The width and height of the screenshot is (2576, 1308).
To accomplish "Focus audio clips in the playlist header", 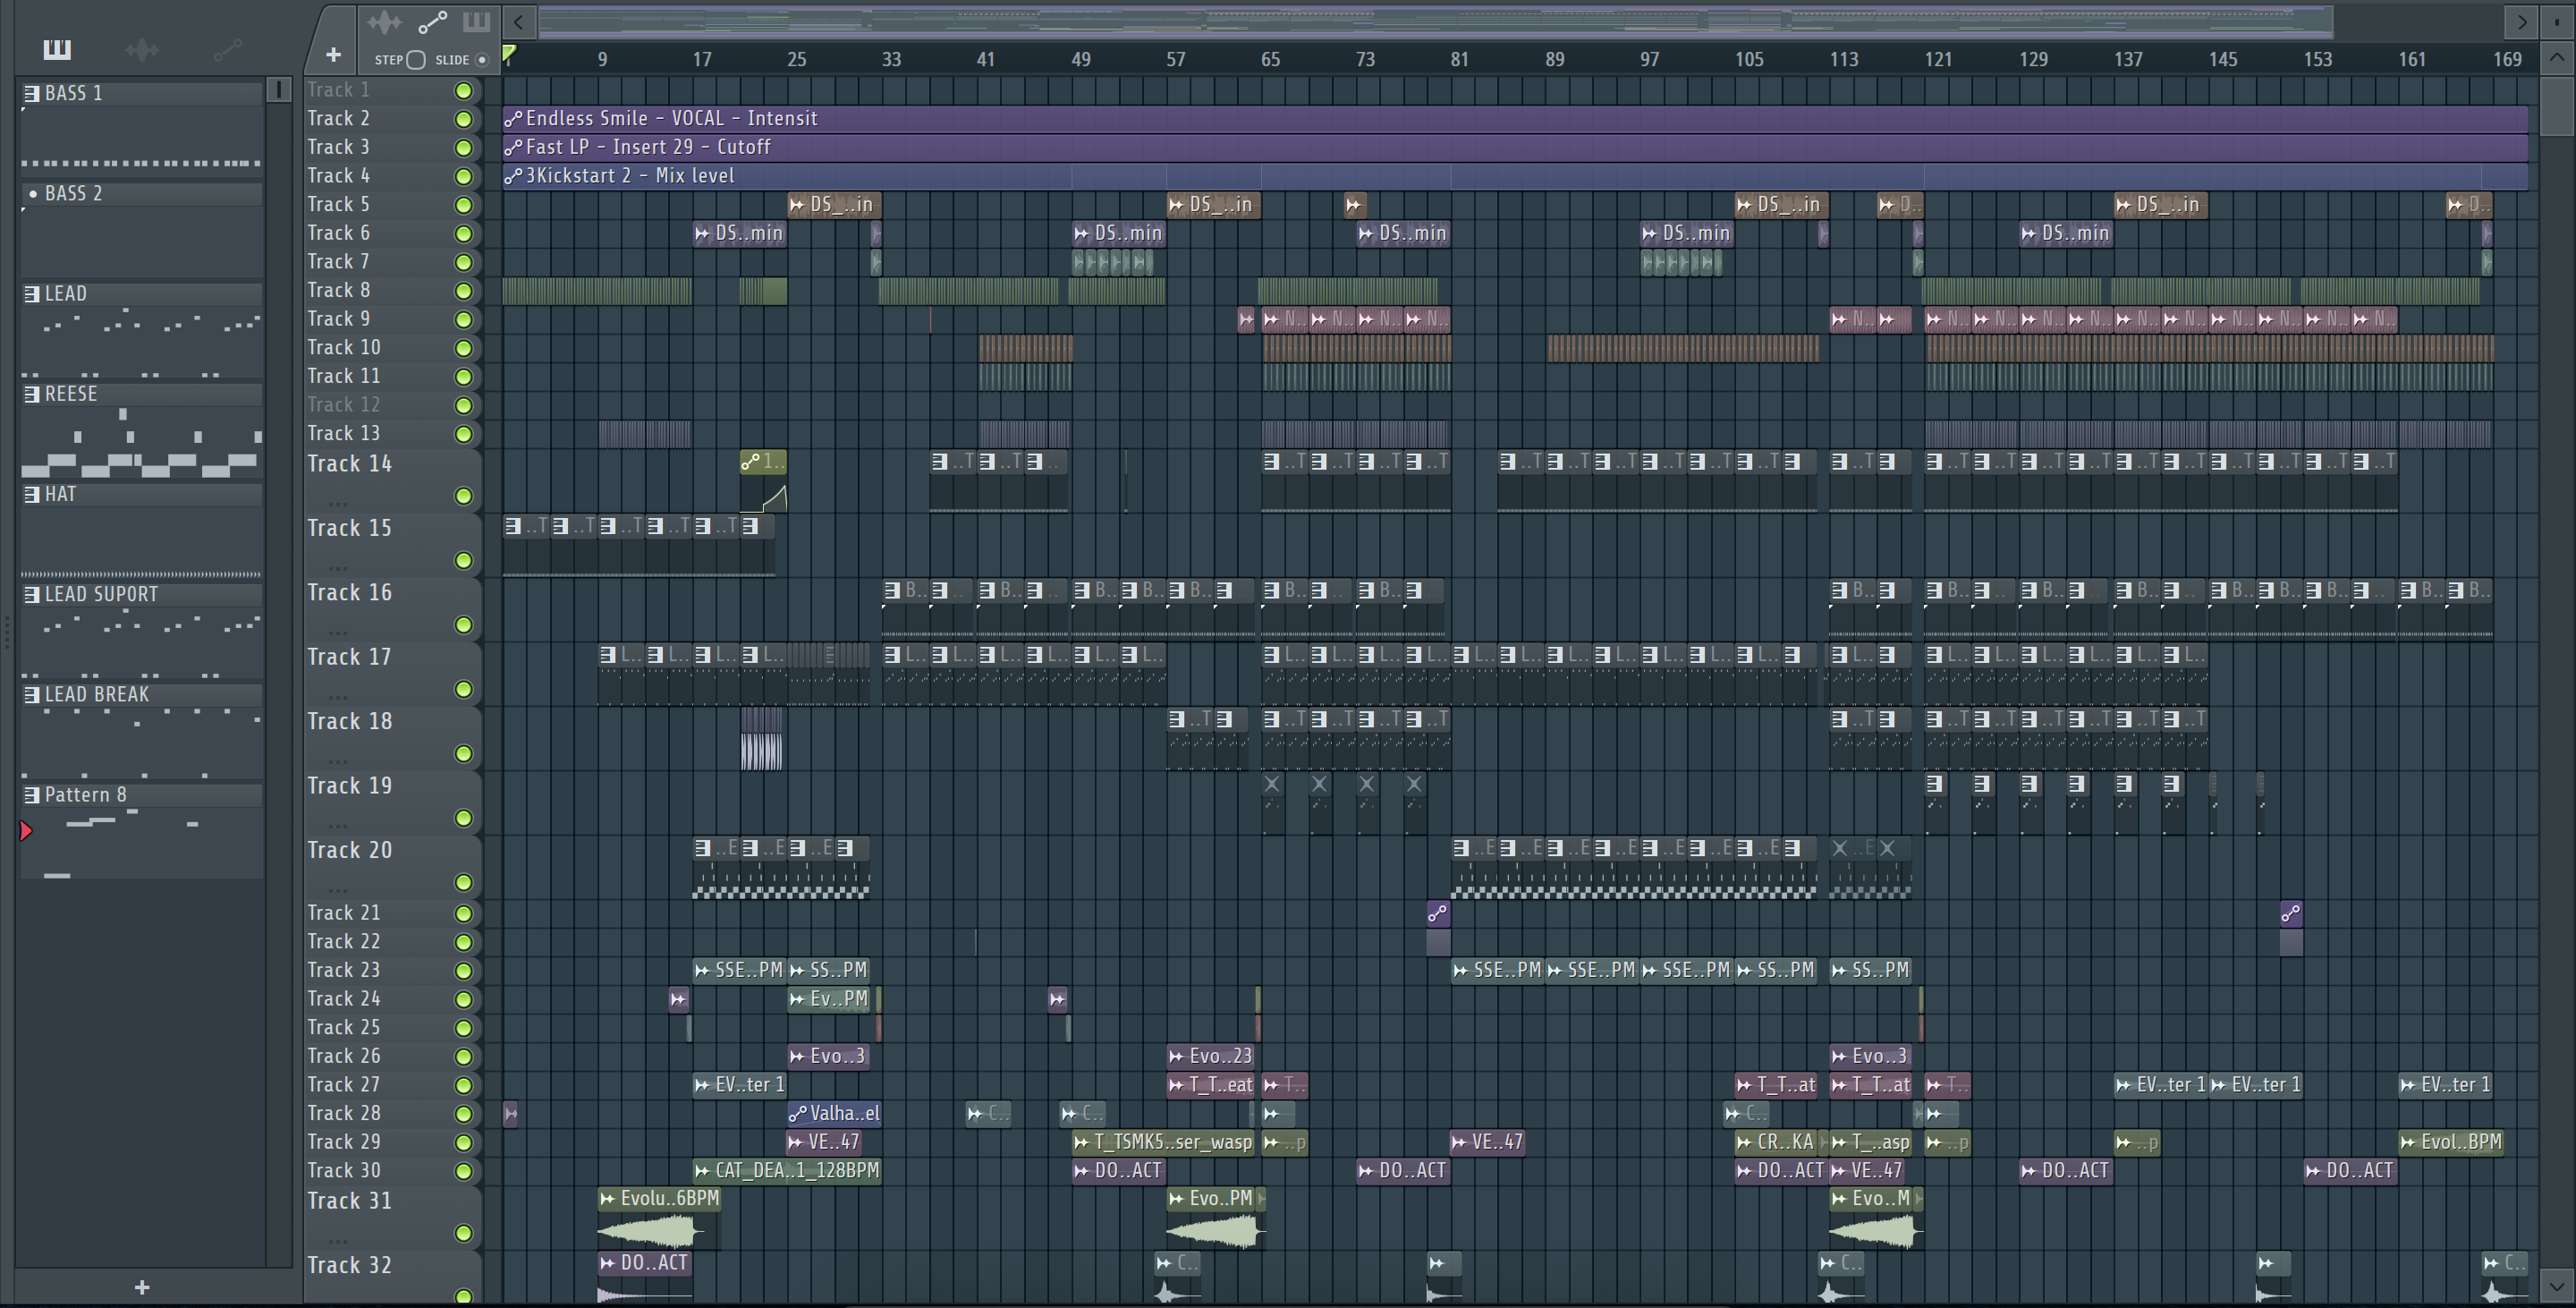I will [x=384, y=22].
